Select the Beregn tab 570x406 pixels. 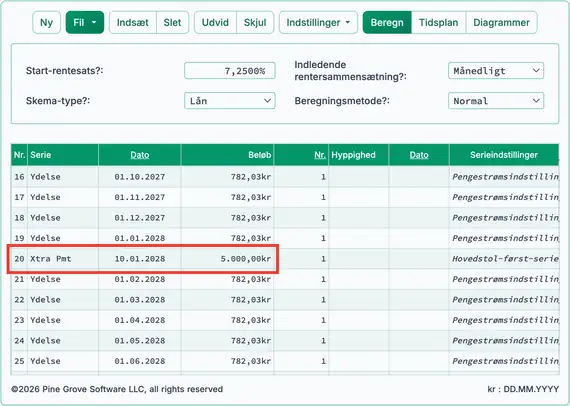[387, 23]
